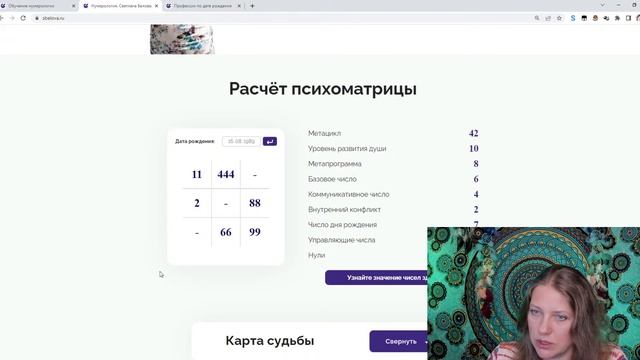The height and width of the screenshot is (360, 640).
Task: Open the brown round extension icon
Action: 596,18
